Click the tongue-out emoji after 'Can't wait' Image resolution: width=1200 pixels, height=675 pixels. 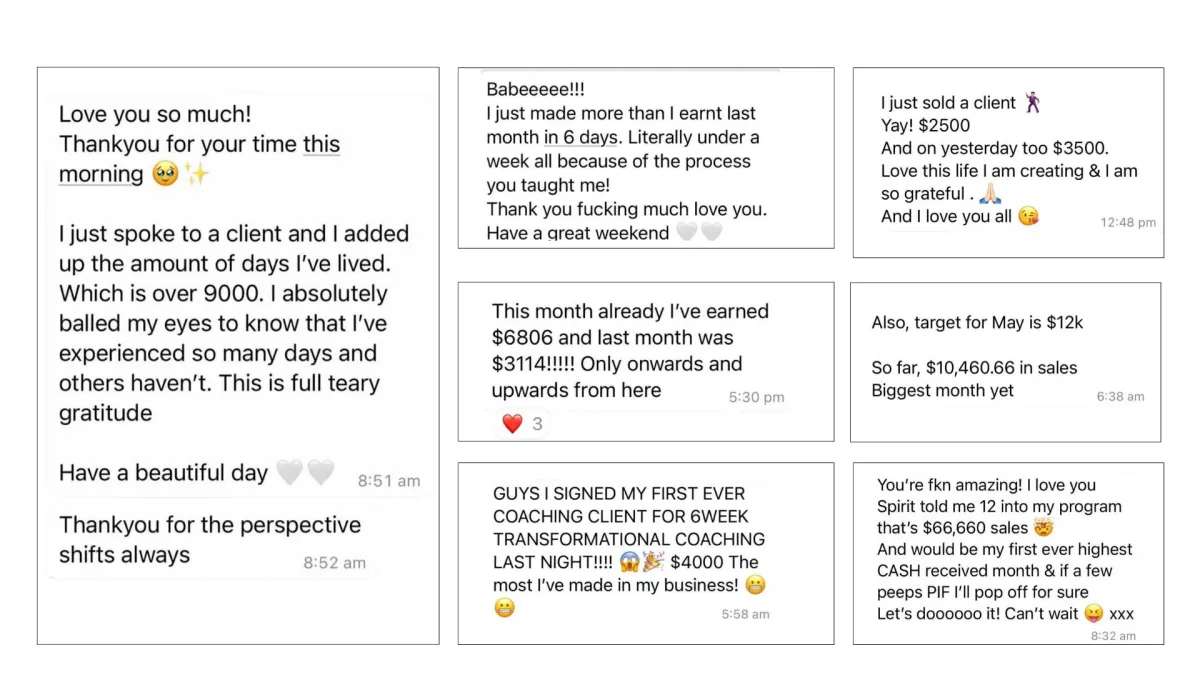(1093, 614)
